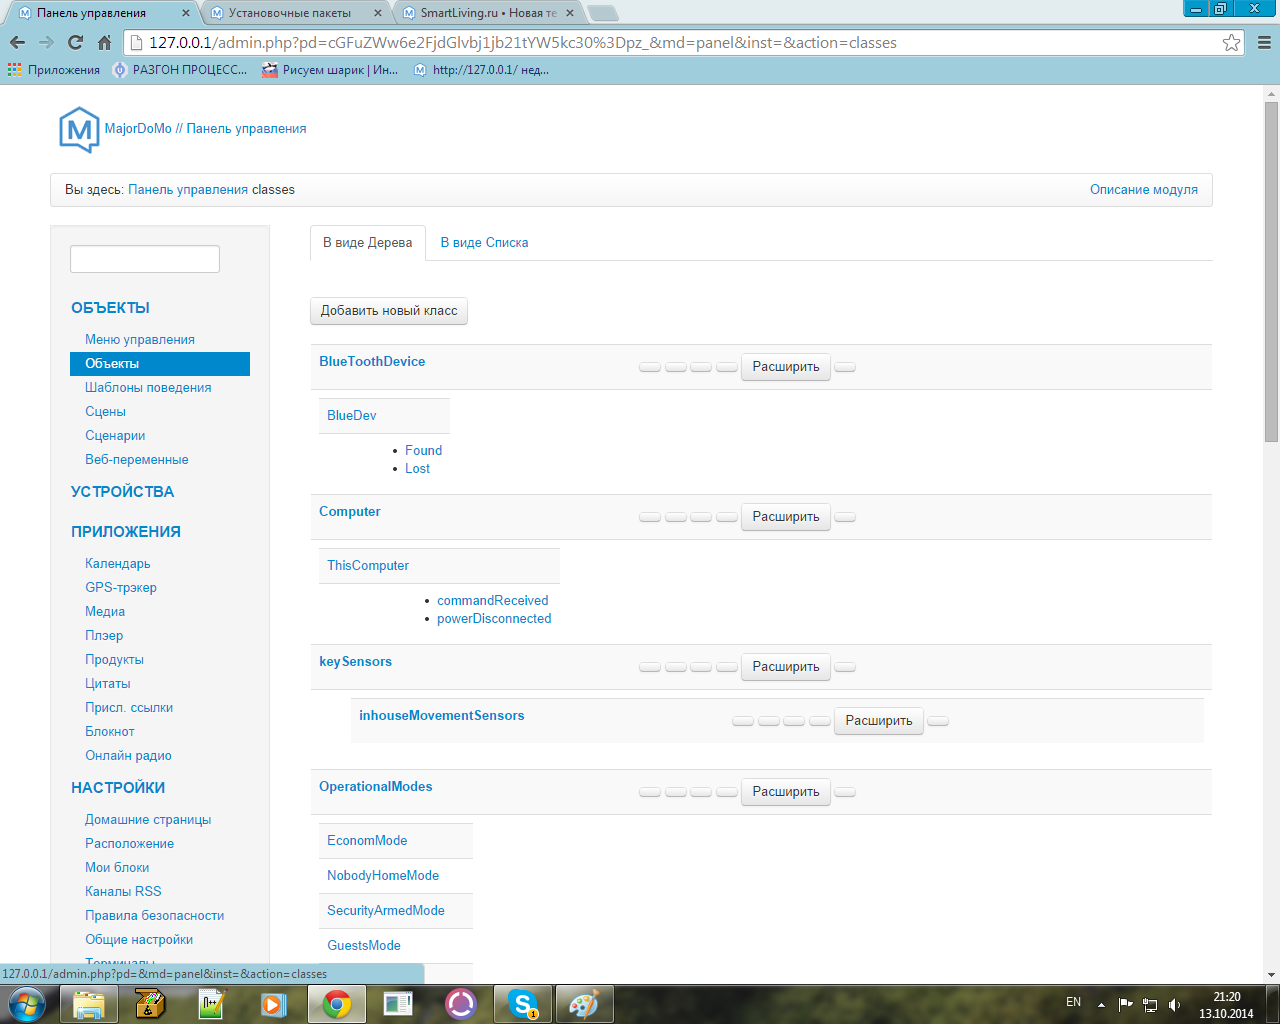Click the brown box taskbar icon

(x=149, y=1003)
